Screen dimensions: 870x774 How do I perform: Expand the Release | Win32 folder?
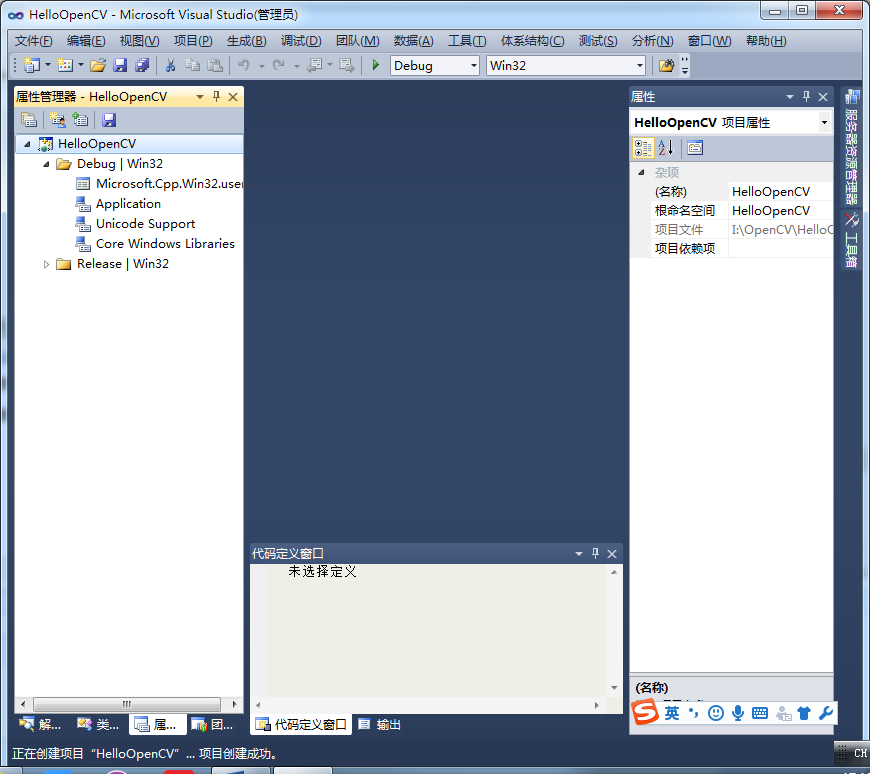(x=46, y=265)
